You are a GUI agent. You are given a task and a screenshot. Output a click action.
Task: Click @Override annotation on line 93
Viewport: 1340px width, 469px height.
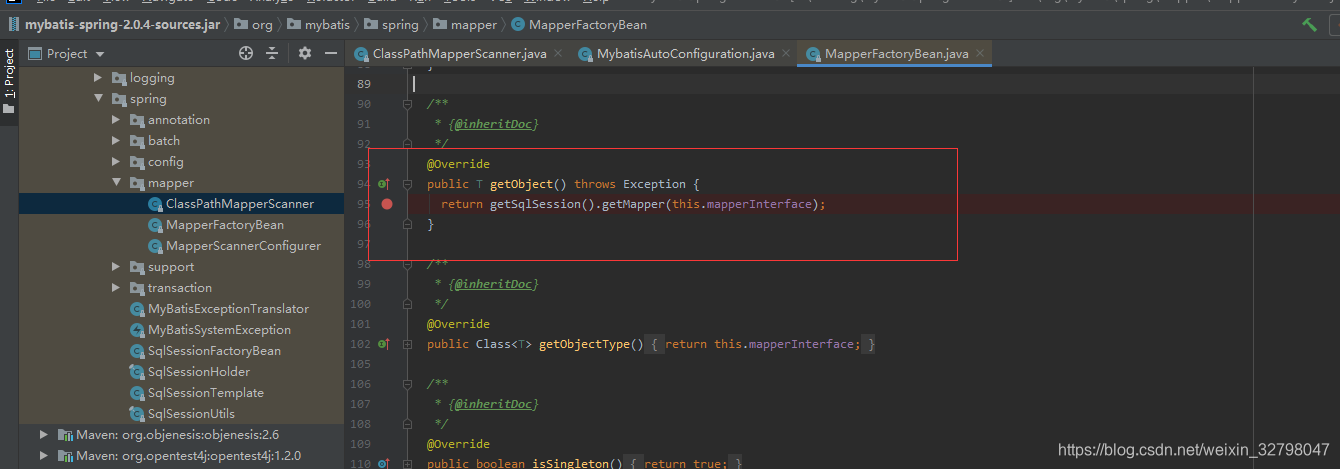click(x=458, y=164)
